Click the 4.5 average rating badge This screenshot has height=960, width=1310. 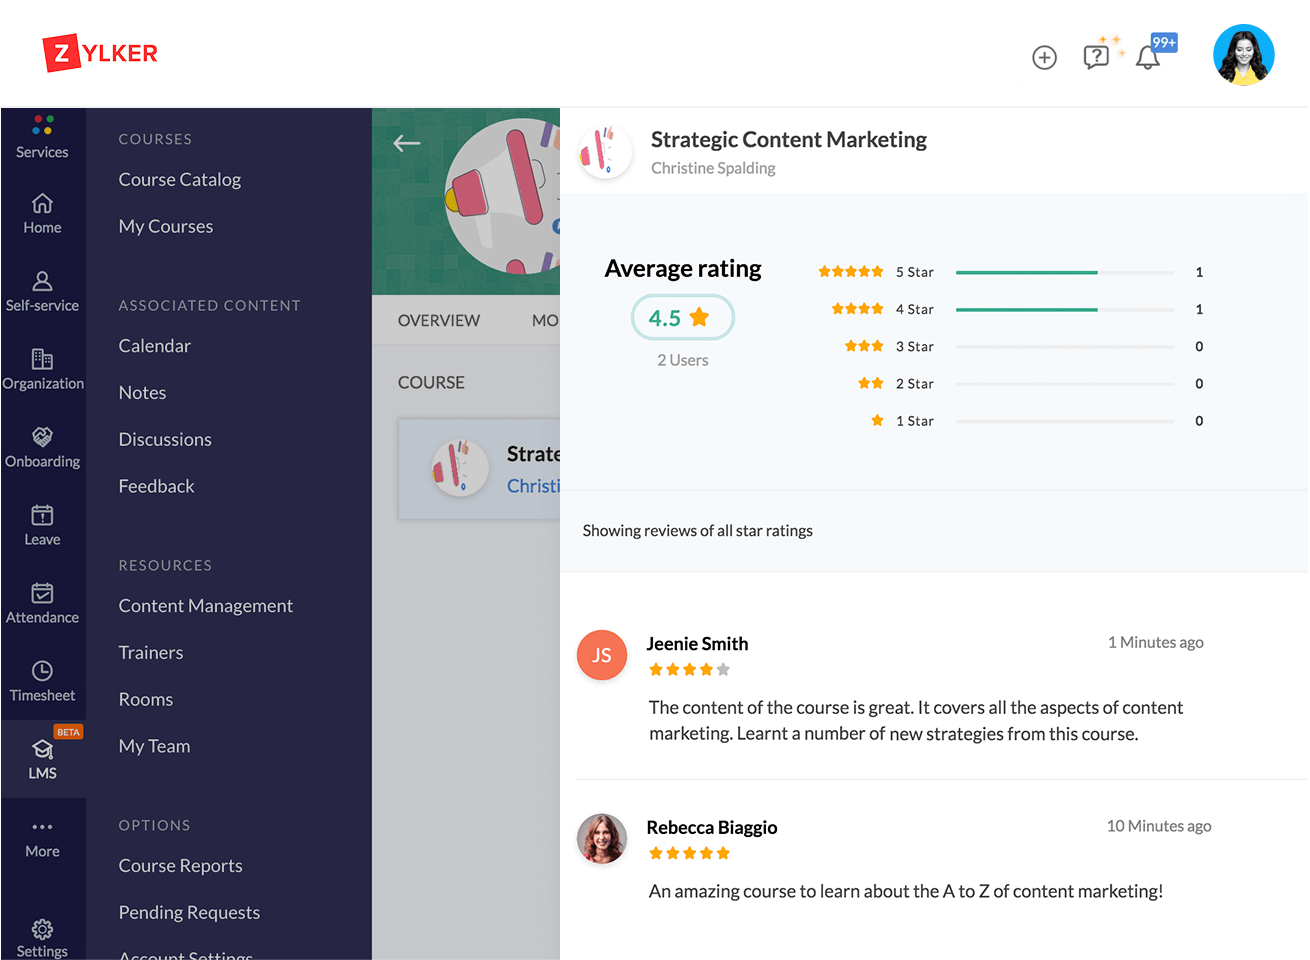click(682, 318)
